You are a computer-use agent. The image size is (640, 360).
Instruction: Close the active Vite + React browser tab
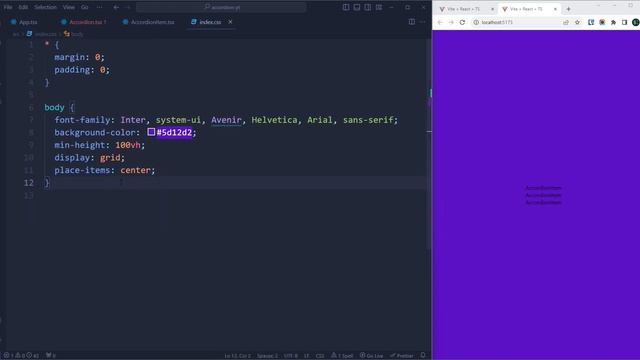(x=555, y=9)
